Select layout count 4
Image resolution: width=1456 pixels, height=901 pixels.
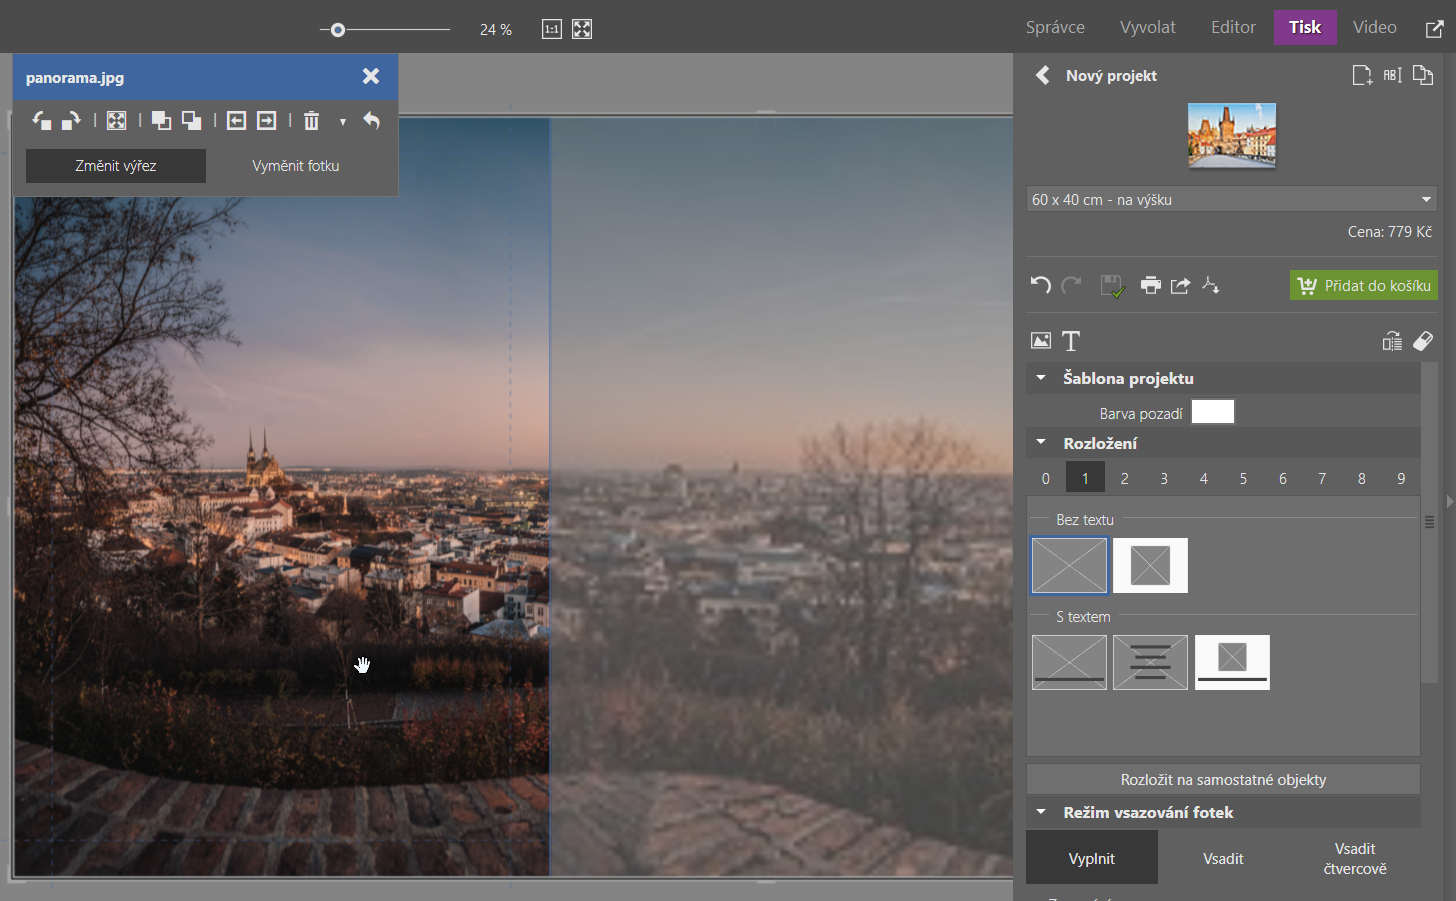(x=1204, y=478)
